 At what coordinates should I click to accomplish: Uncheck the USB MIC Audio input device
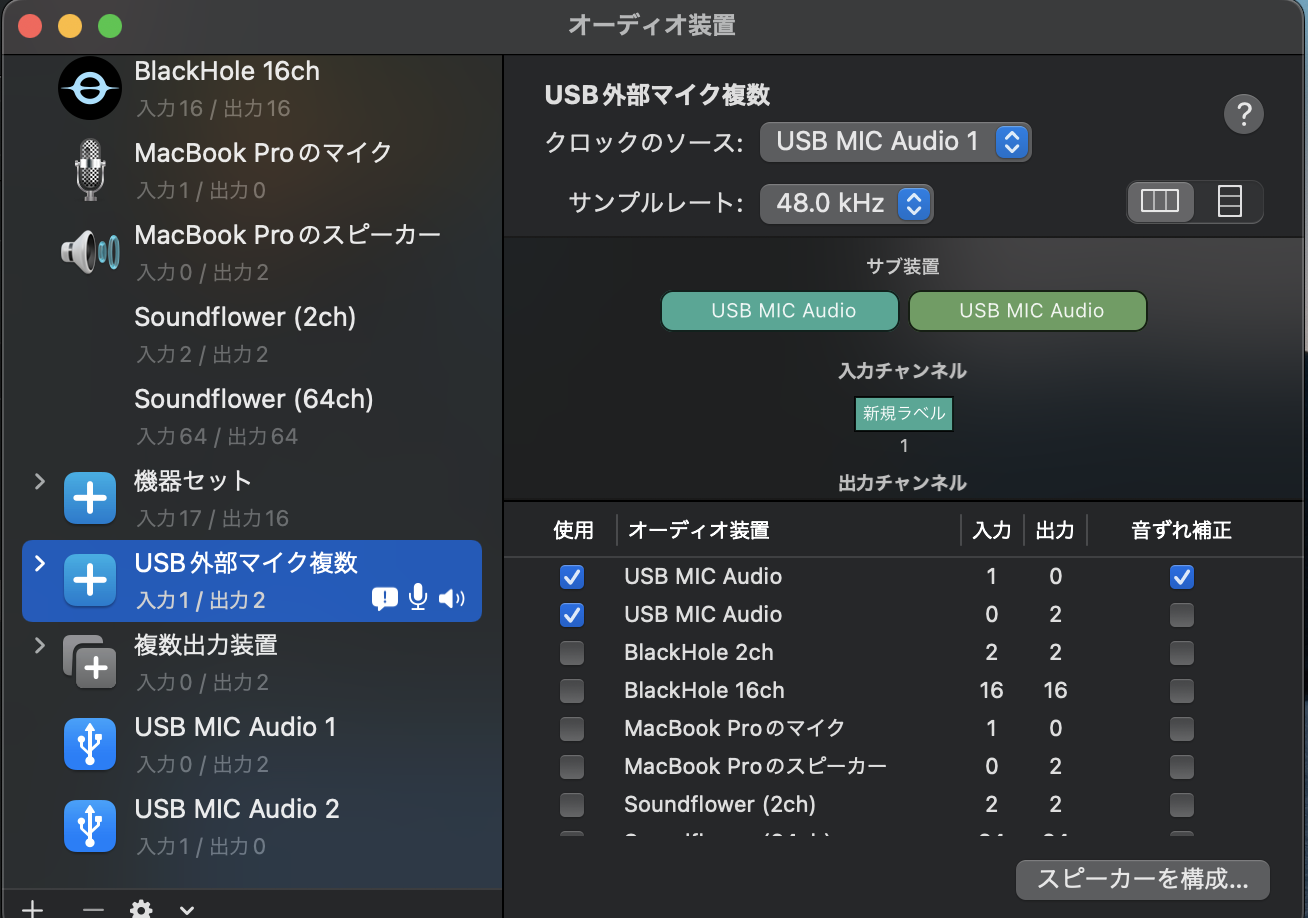572,577
